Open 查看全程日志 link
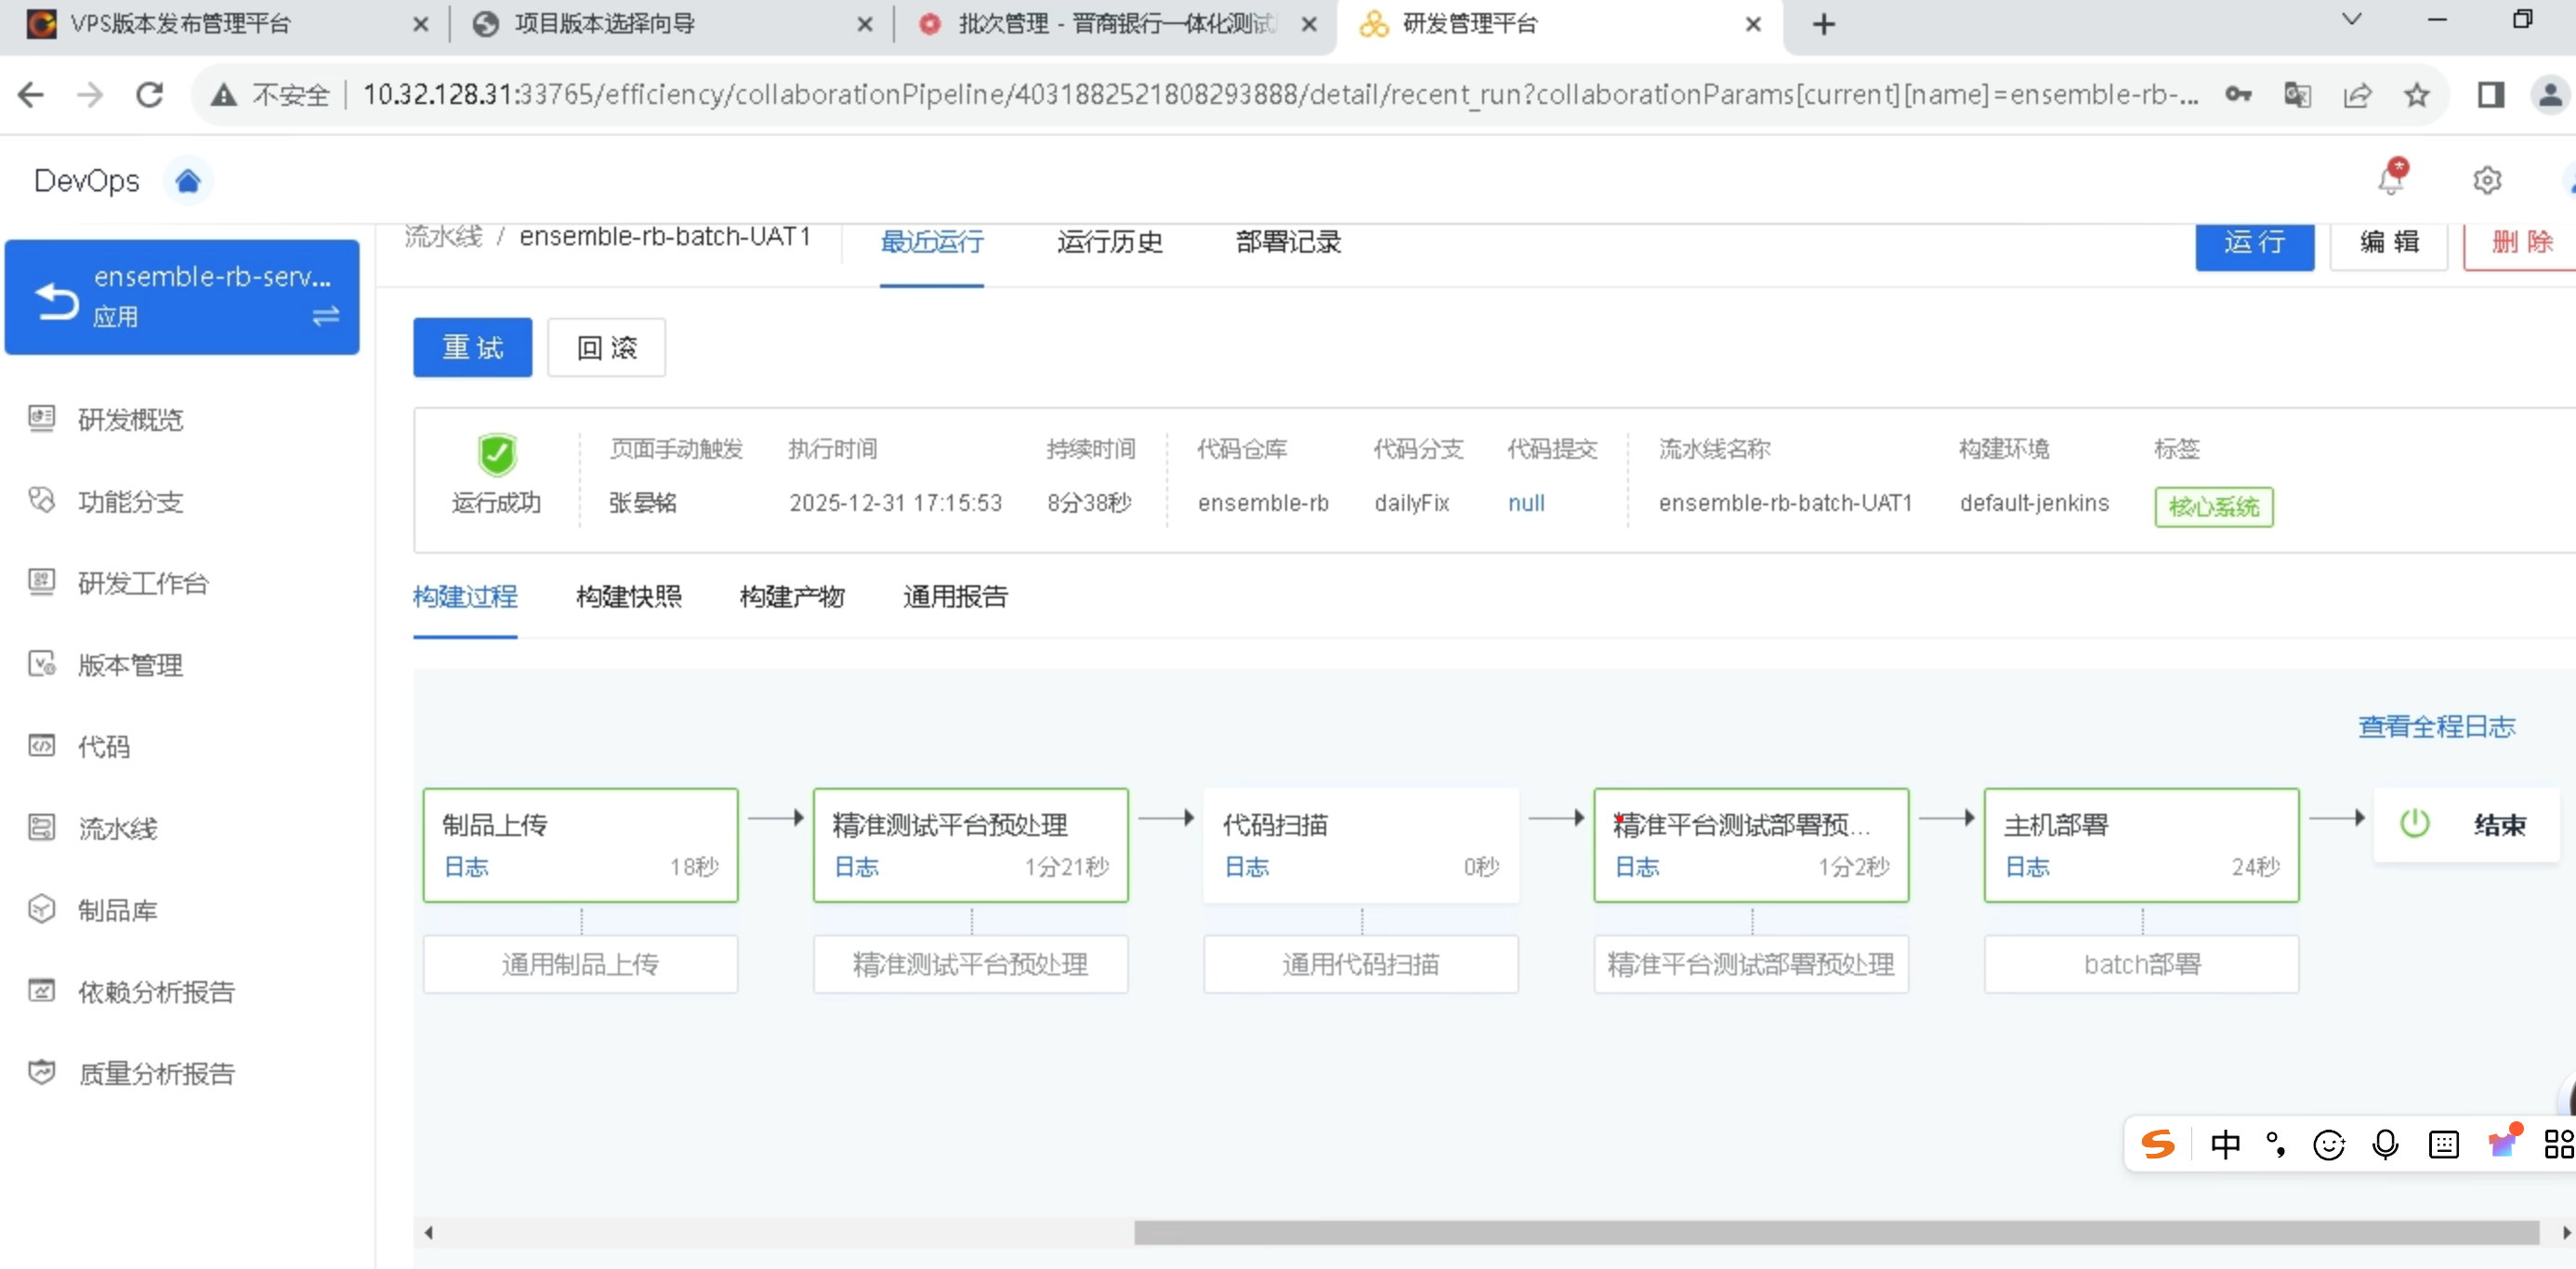Screen dimensions: 2576x1269 click(x=2436, y=727)
